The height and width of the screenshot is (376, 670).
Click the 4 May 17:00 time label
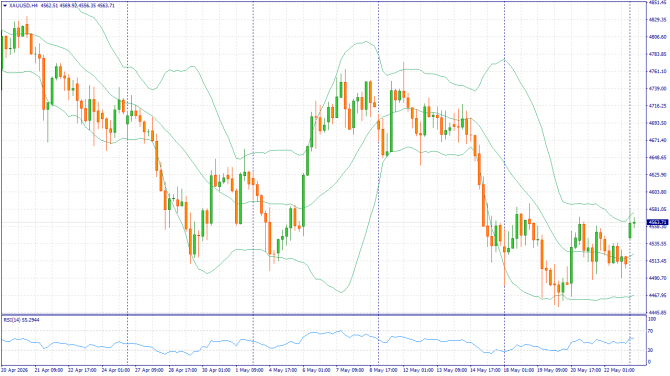coord(283,370)
